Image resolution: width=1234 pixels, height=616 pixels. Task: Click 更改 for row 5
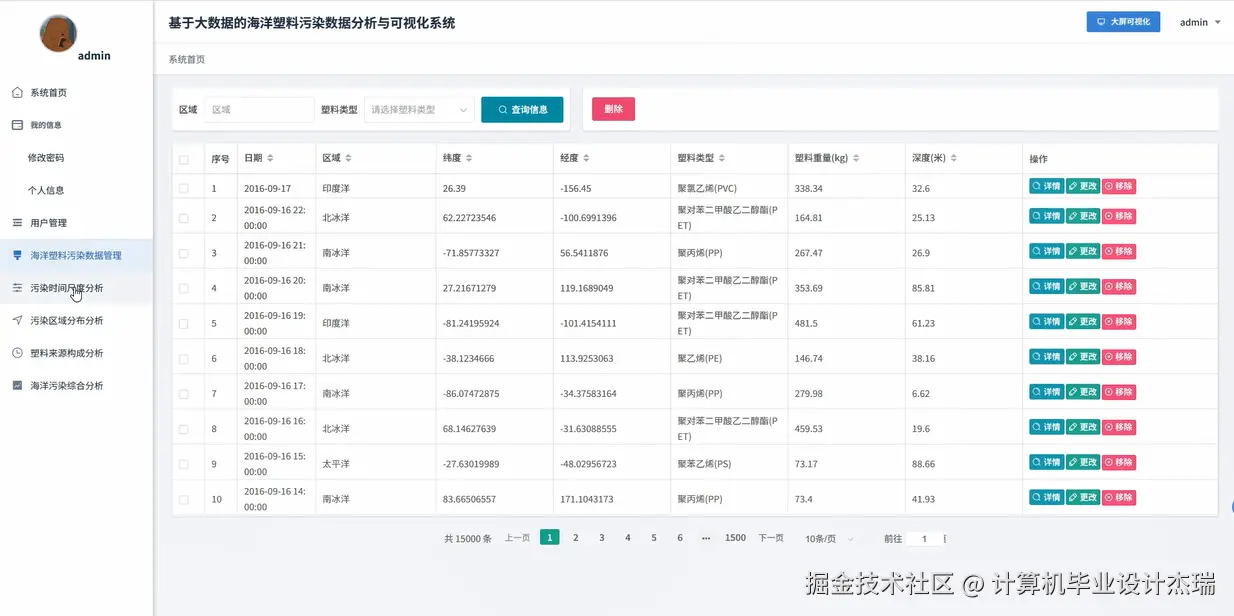(x=1082, y=321)
